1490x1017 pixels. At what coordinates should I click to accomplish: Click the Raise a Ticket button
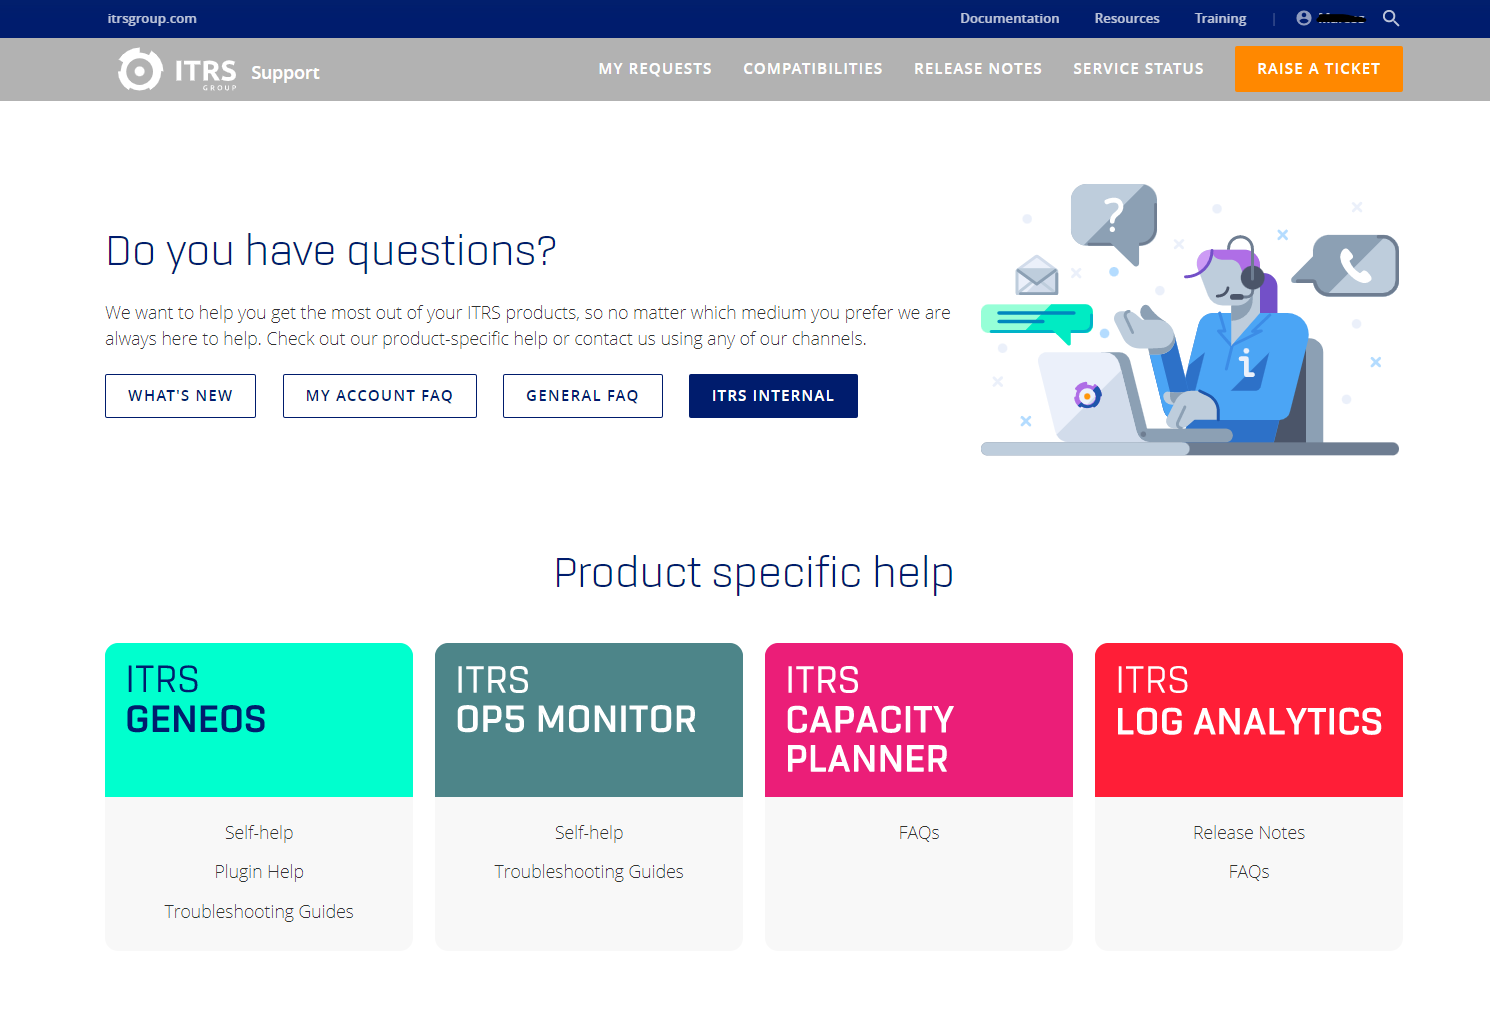pyautogui.click(x=1318, y=69)
